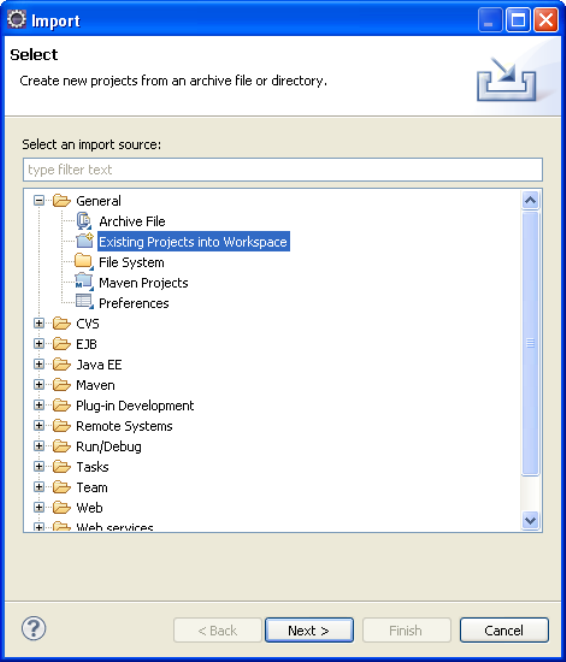
Task: Expand the CVS category
Action: tap(39, 323)
